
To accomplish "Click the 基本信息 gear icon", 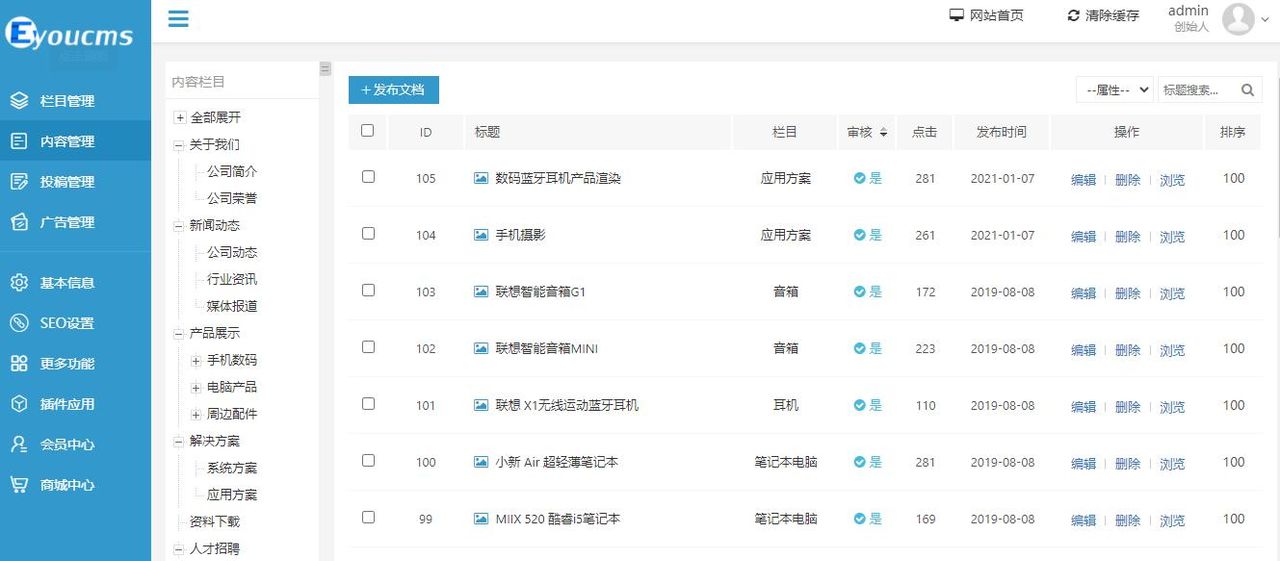I will 19,283.
